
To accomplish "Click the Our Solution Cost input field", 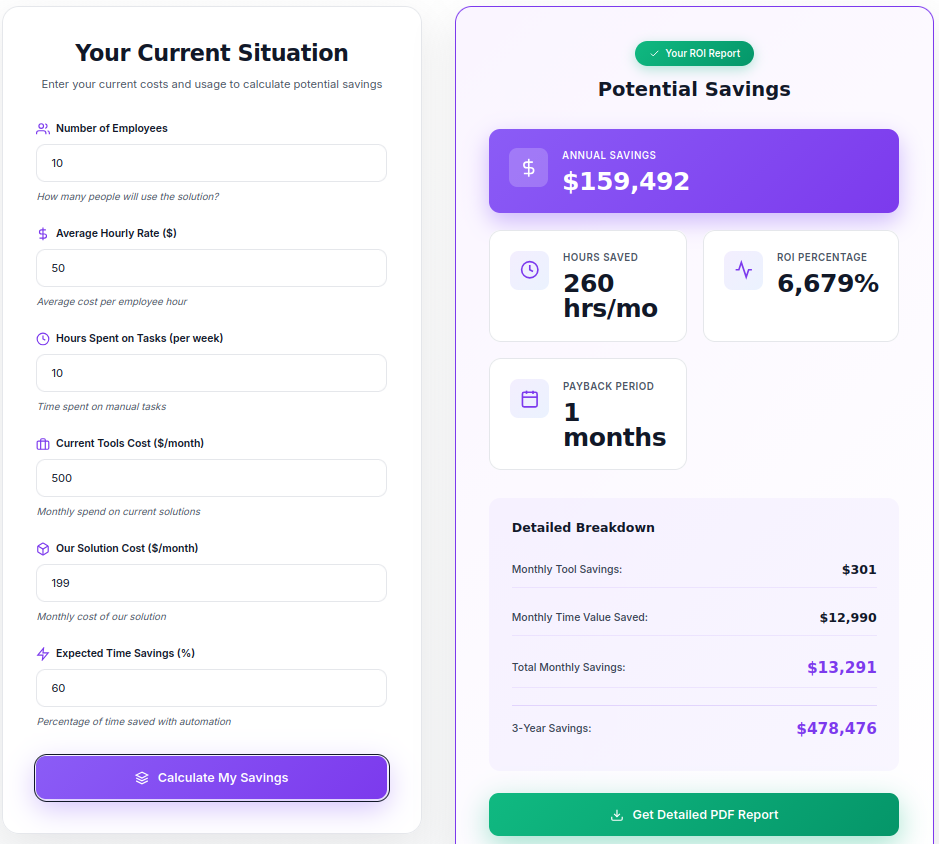I will click(211, 583).
